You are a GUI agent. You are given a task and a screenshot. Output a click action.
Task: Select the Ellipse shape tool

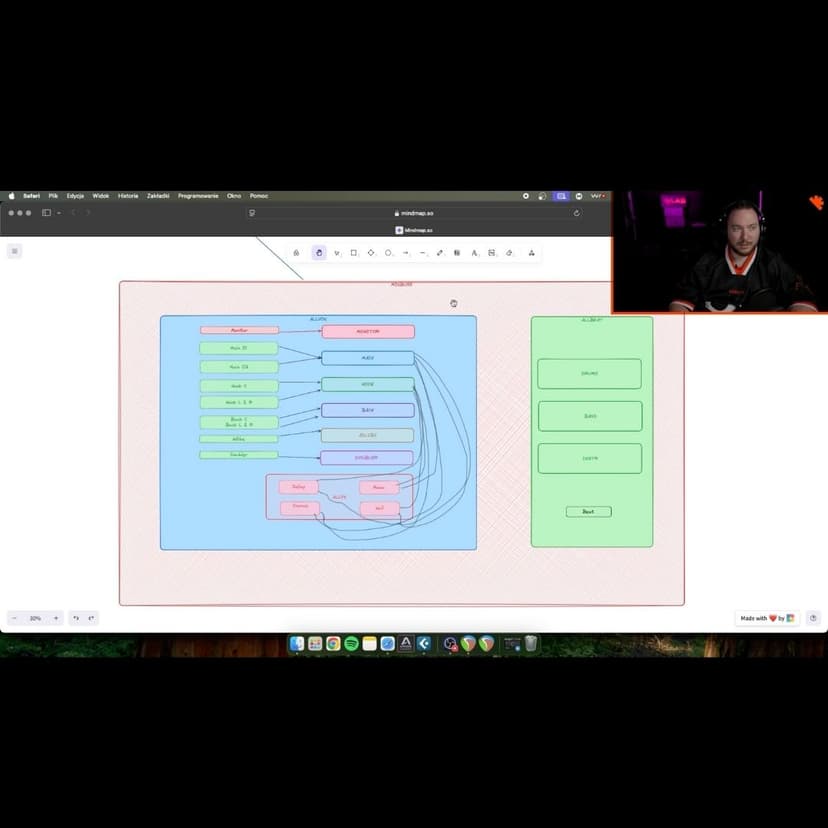388,253
